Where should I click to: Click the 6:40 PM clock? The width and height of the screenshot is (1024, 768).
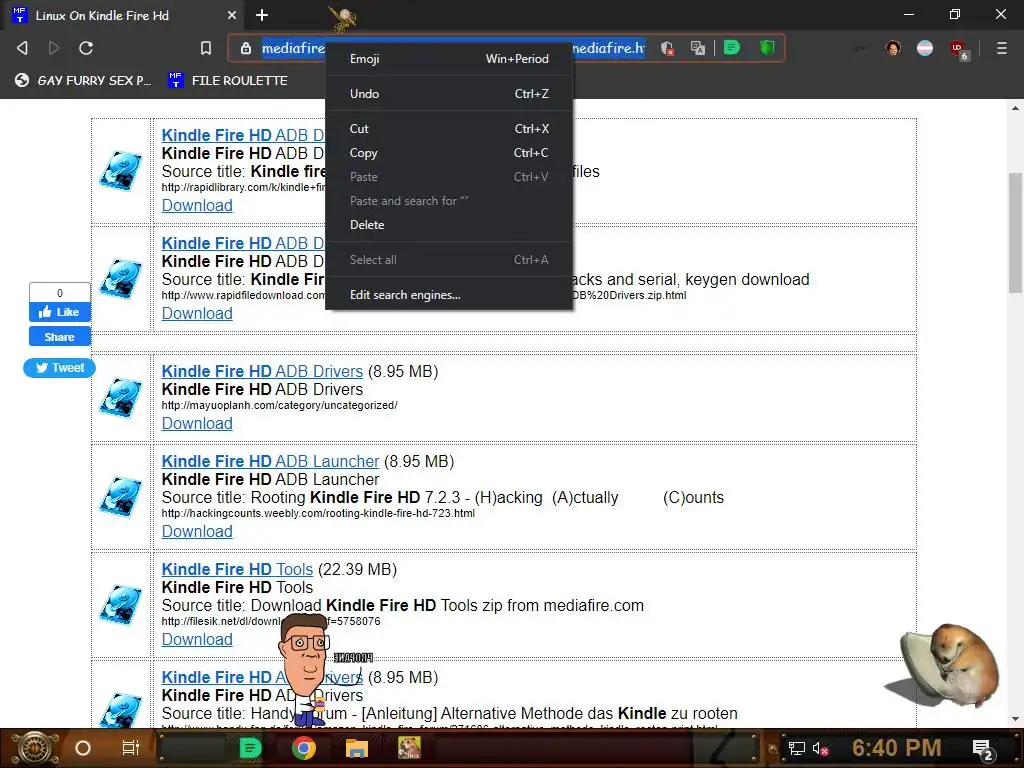[897, 748]
